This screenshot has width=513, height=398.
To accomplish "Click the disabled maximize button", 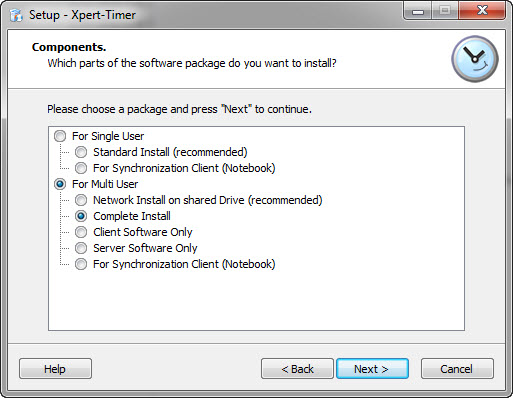I will 445,11.
